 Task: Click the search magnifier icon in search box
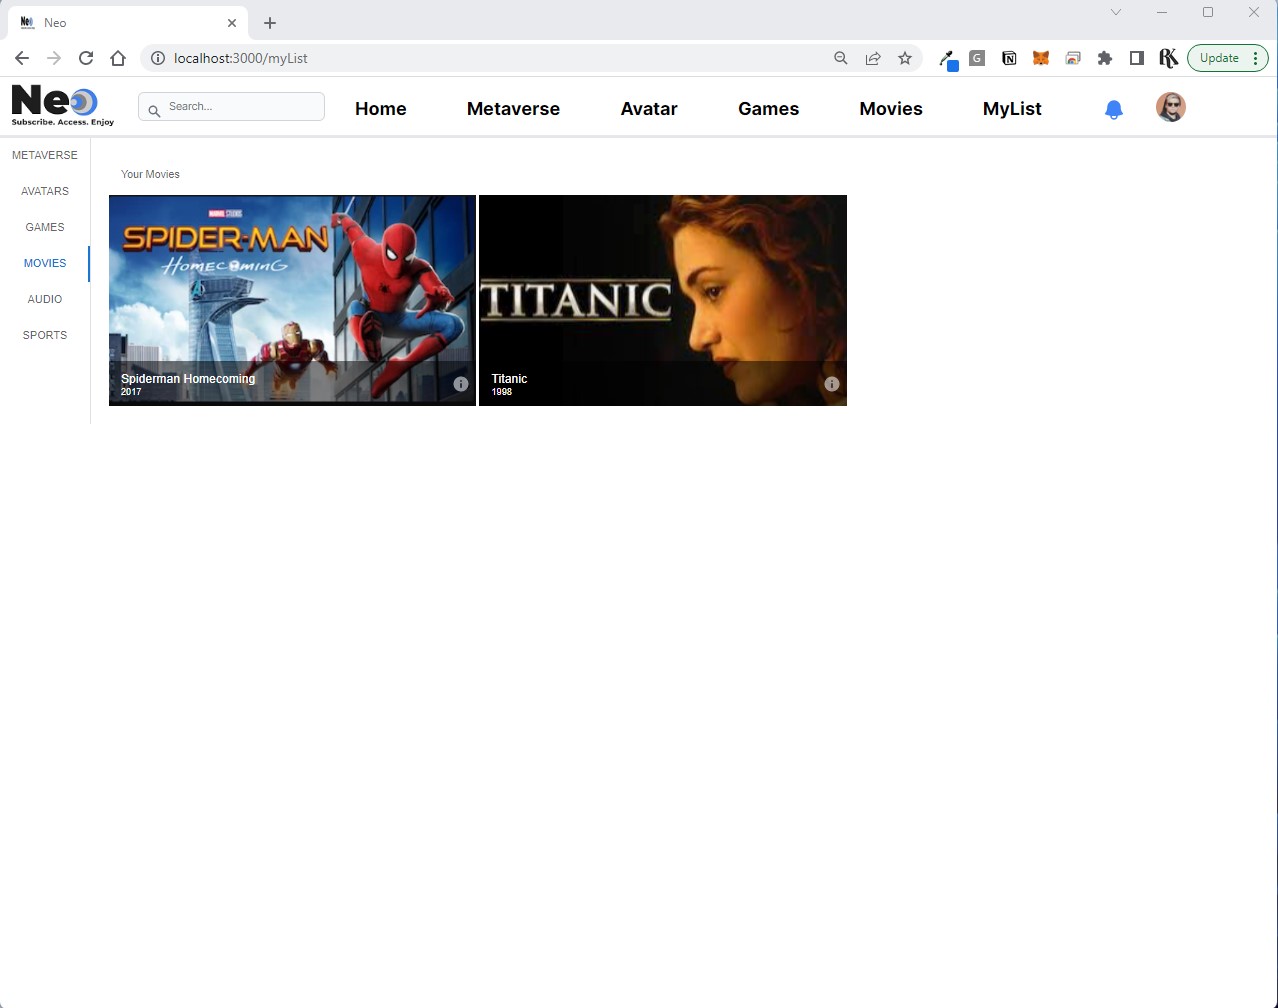(x=154, y=110)
